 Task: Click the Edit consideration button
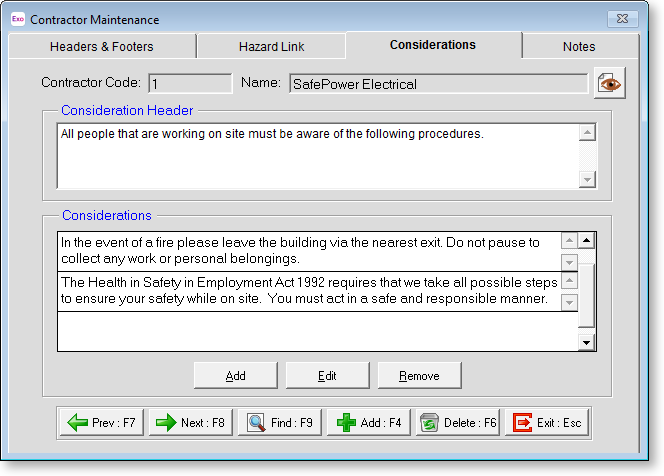tap(327, 375)
